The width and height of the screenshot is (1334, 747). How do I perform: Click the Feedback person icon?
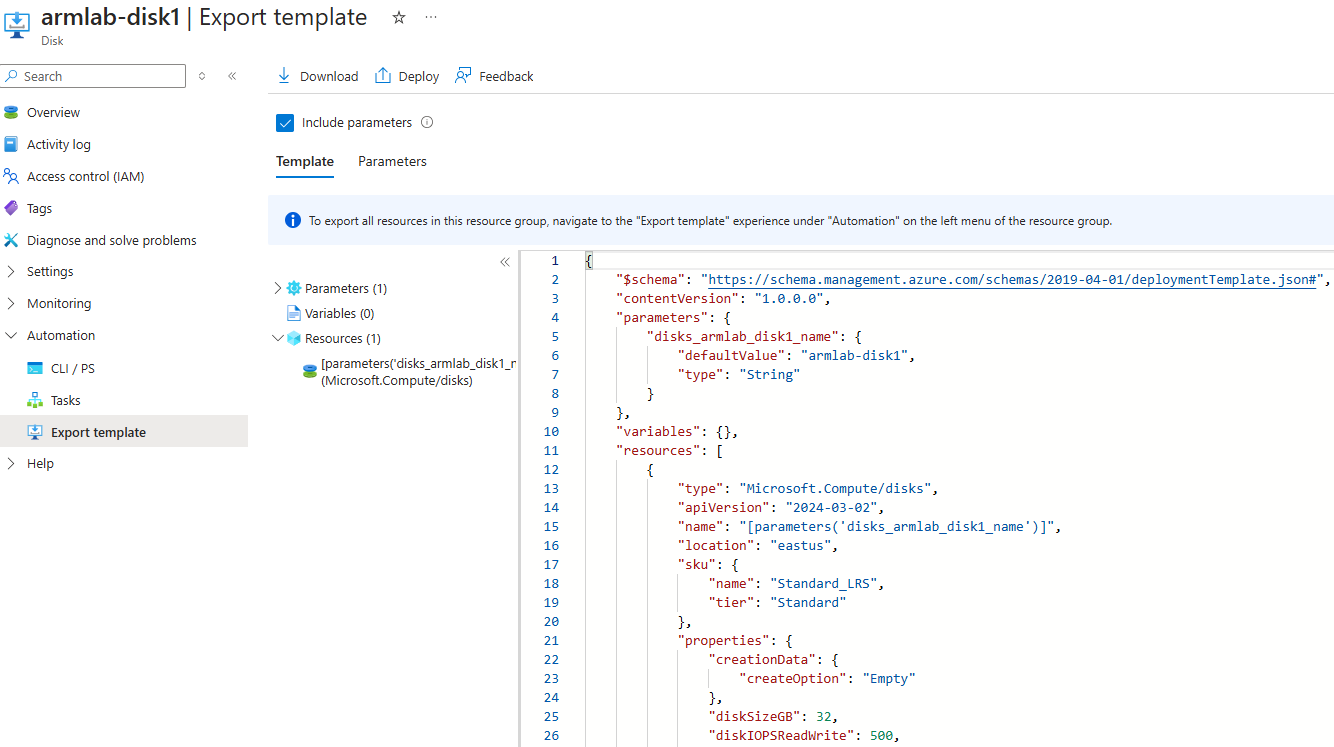pos(463,76)
